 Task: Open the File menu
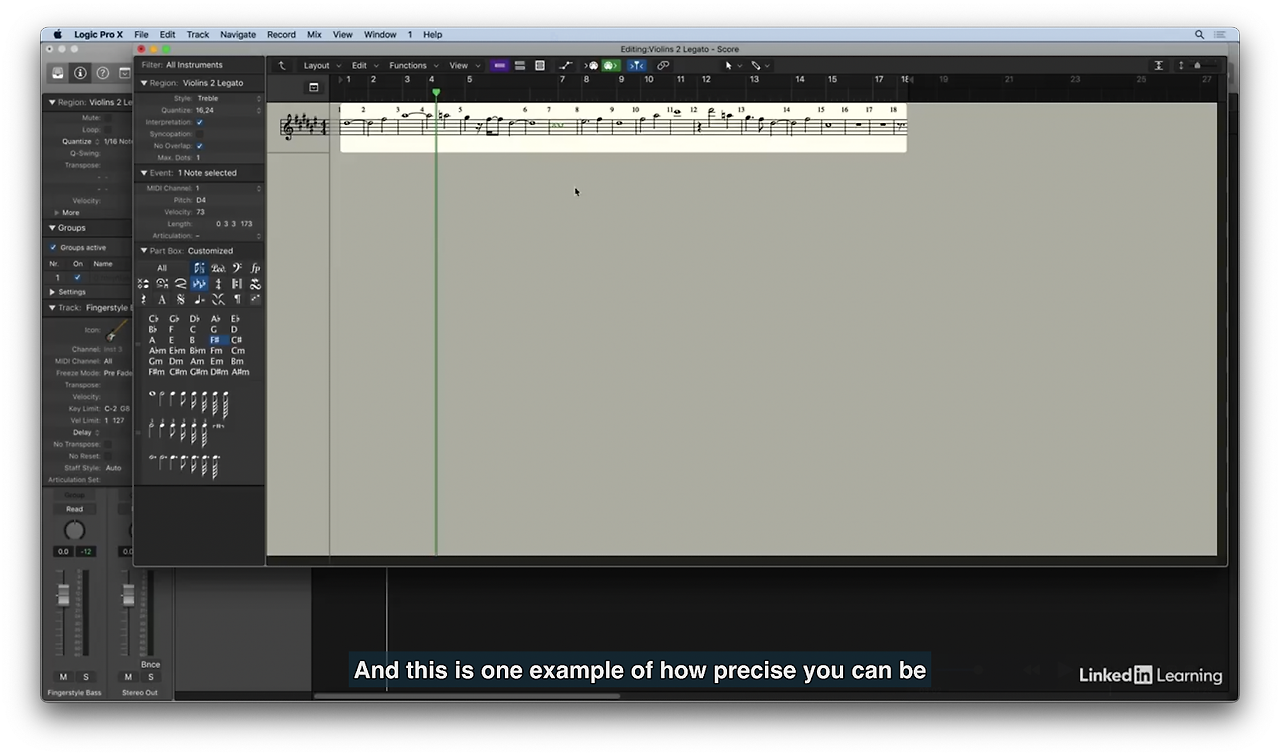tap(141, 34)
